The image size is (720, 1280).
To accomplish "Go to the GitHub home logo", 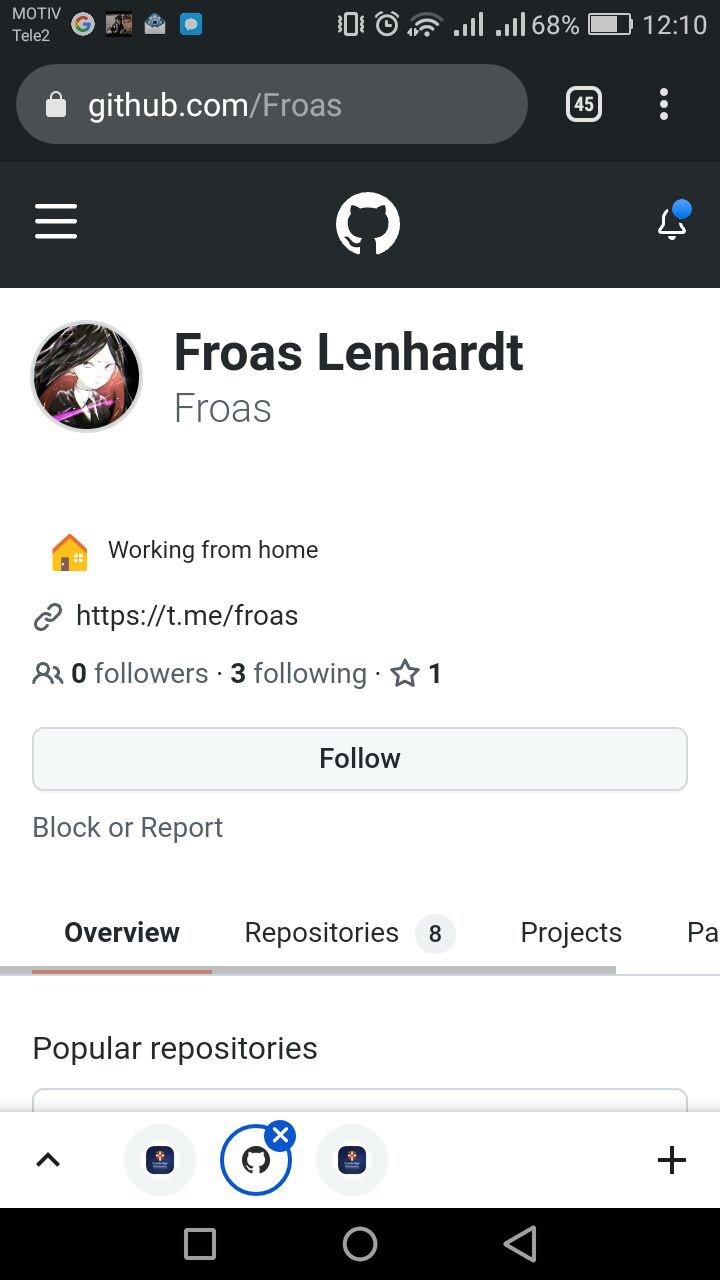I will pyautogui.click(x=367, y=224).
